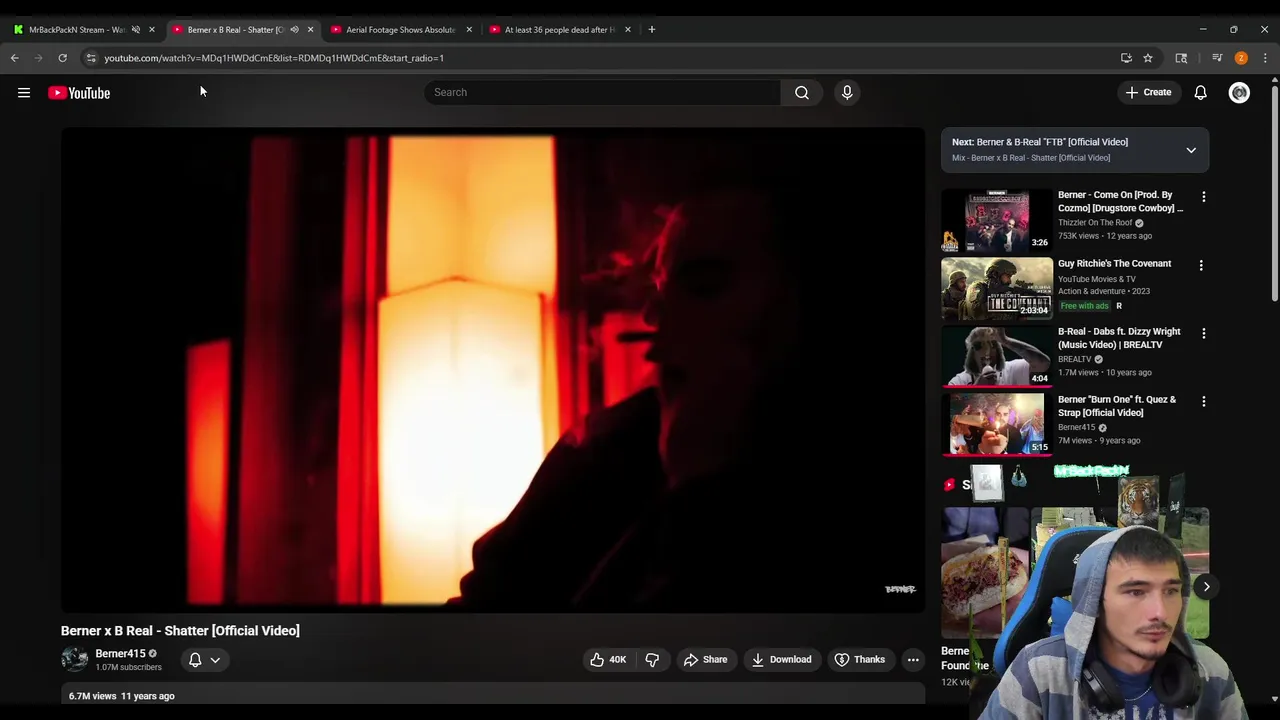Open the Chrome three-dot menu
1280x720 pixels.
click(x=1265, y=58)
